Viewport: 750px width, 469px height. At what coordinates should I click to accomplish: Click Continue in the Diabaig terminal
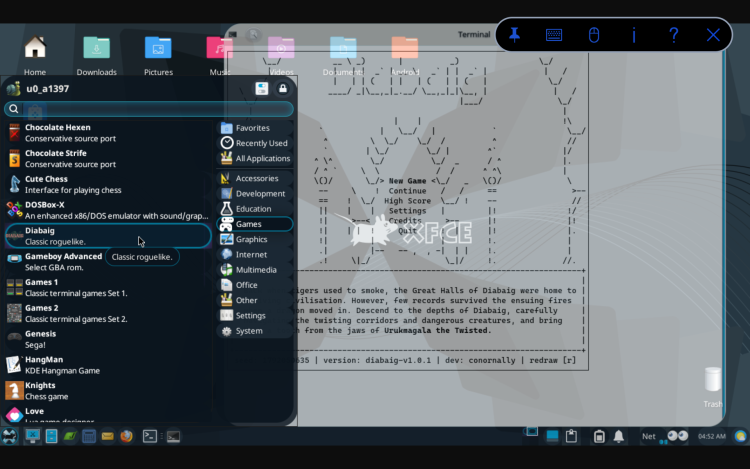coord(408,191)
